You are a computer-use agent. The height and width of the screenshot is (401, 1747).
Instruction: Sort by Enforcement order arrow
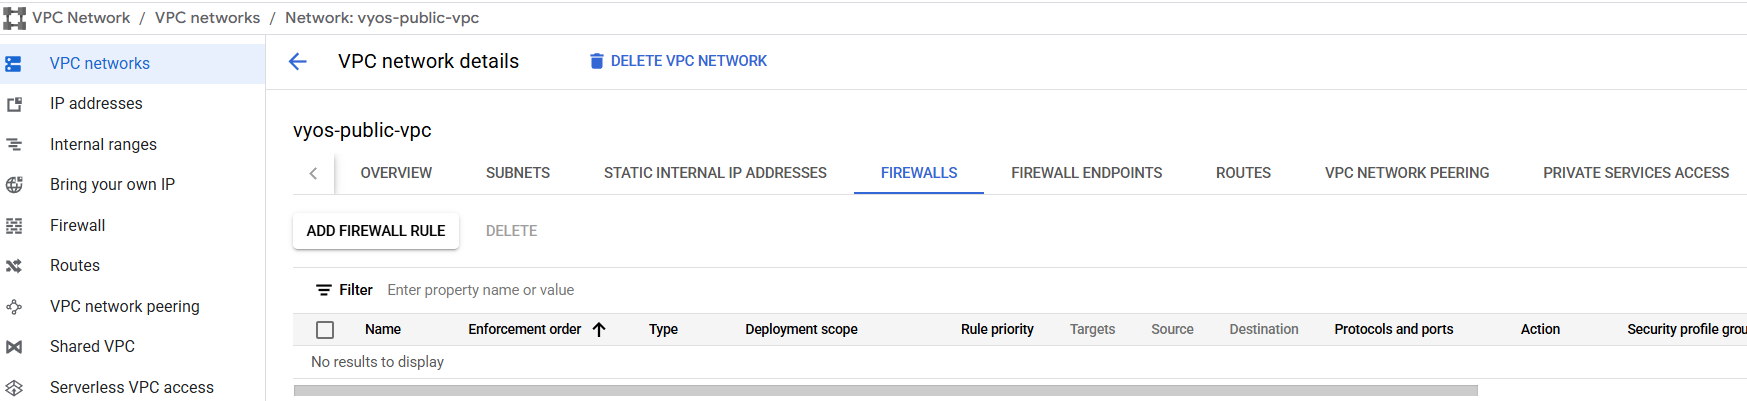pyautogui.click(x=599, y=330)
